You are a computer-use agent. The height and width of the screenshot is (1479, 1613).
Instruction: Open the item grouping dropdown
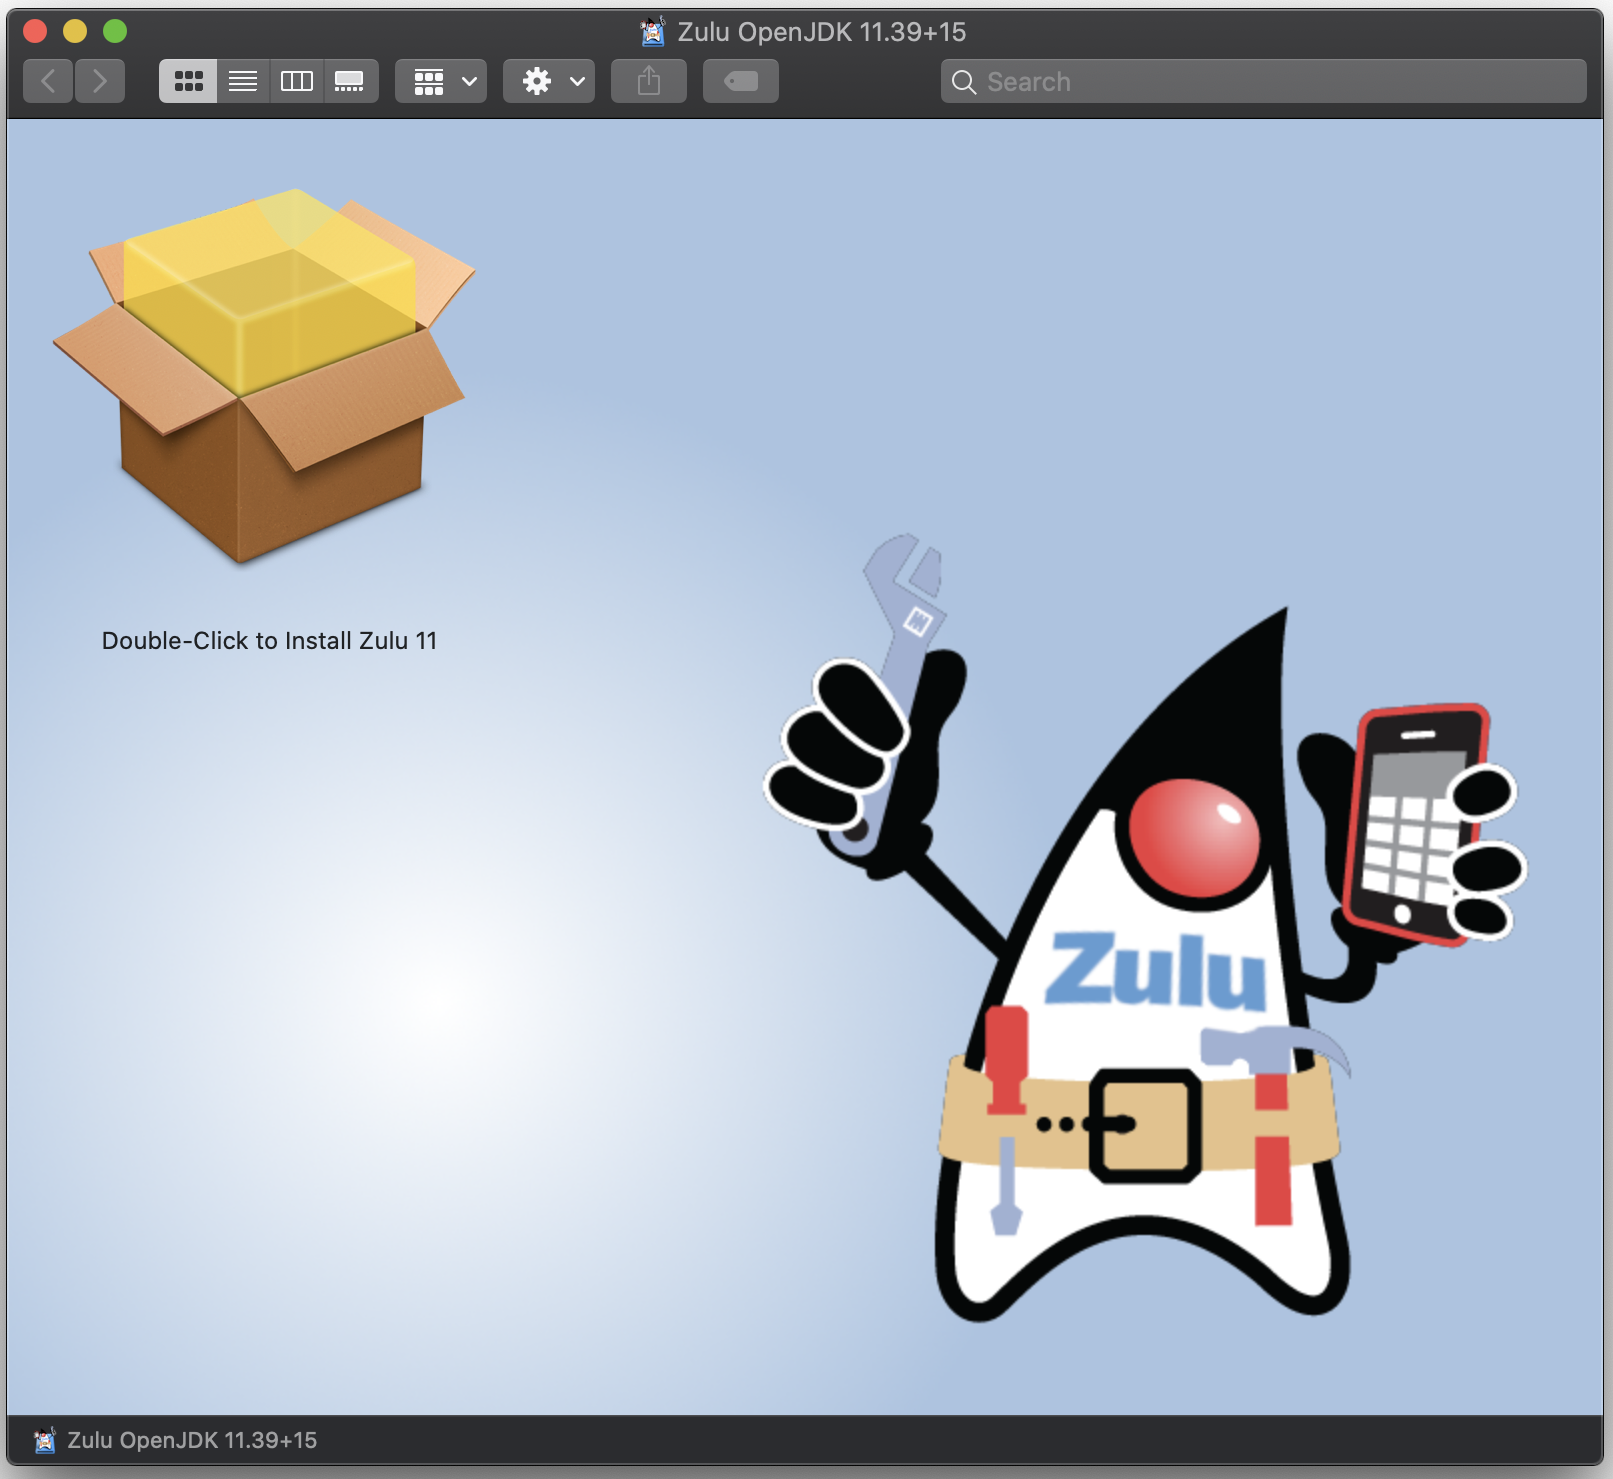[x=441, y=81]
